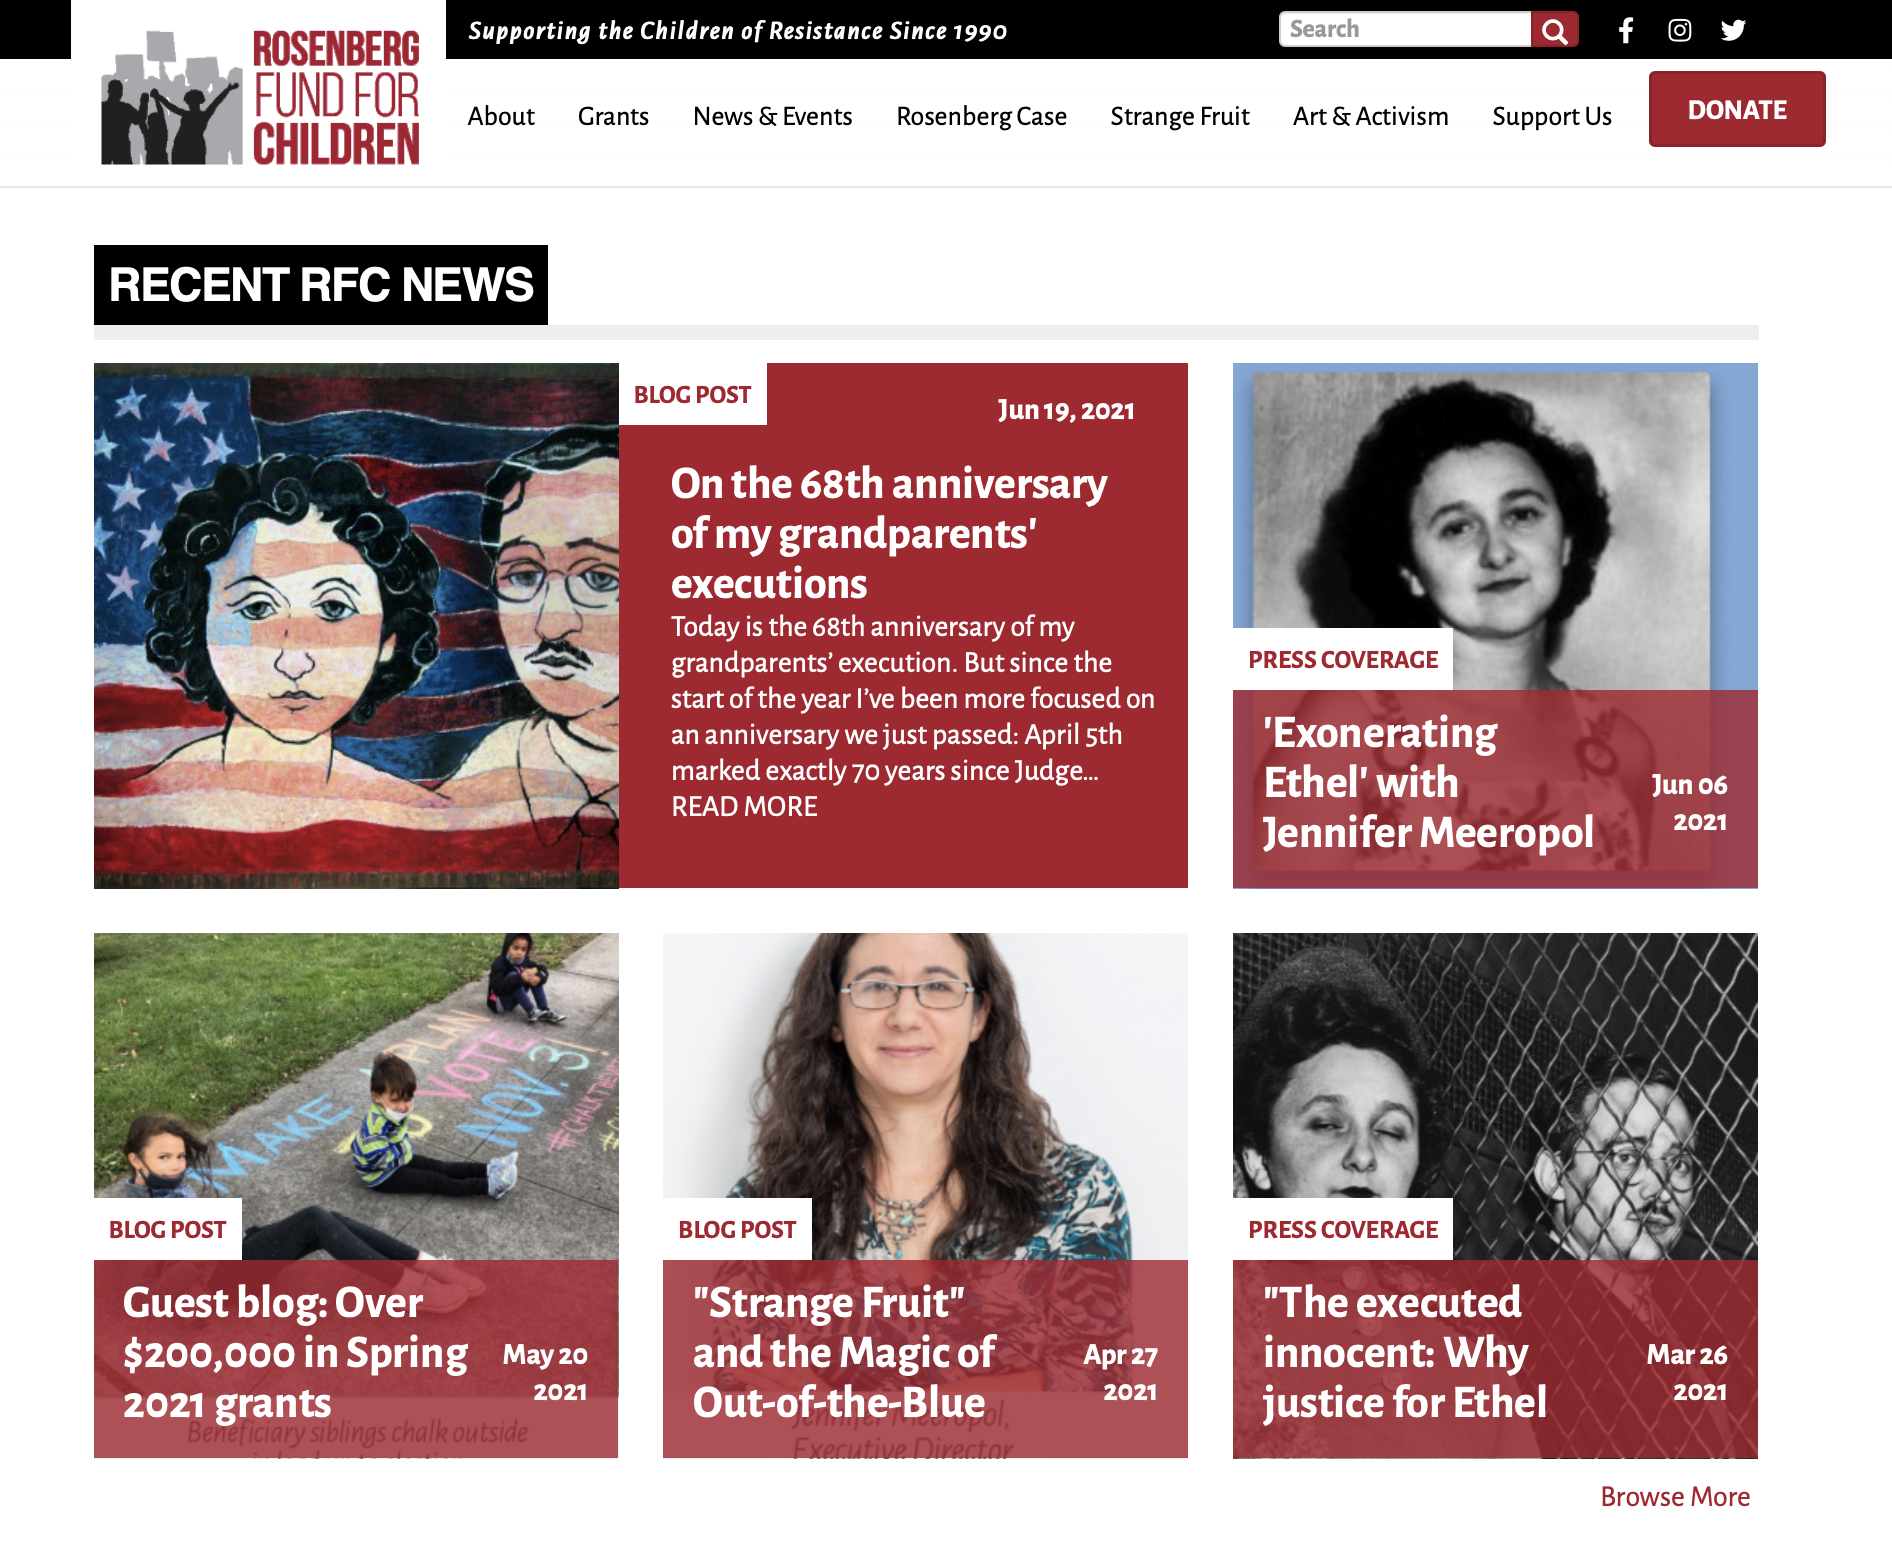Click the Rosenberg Fund for Children logo
Screen dimensions: 1892x1556
260,97
